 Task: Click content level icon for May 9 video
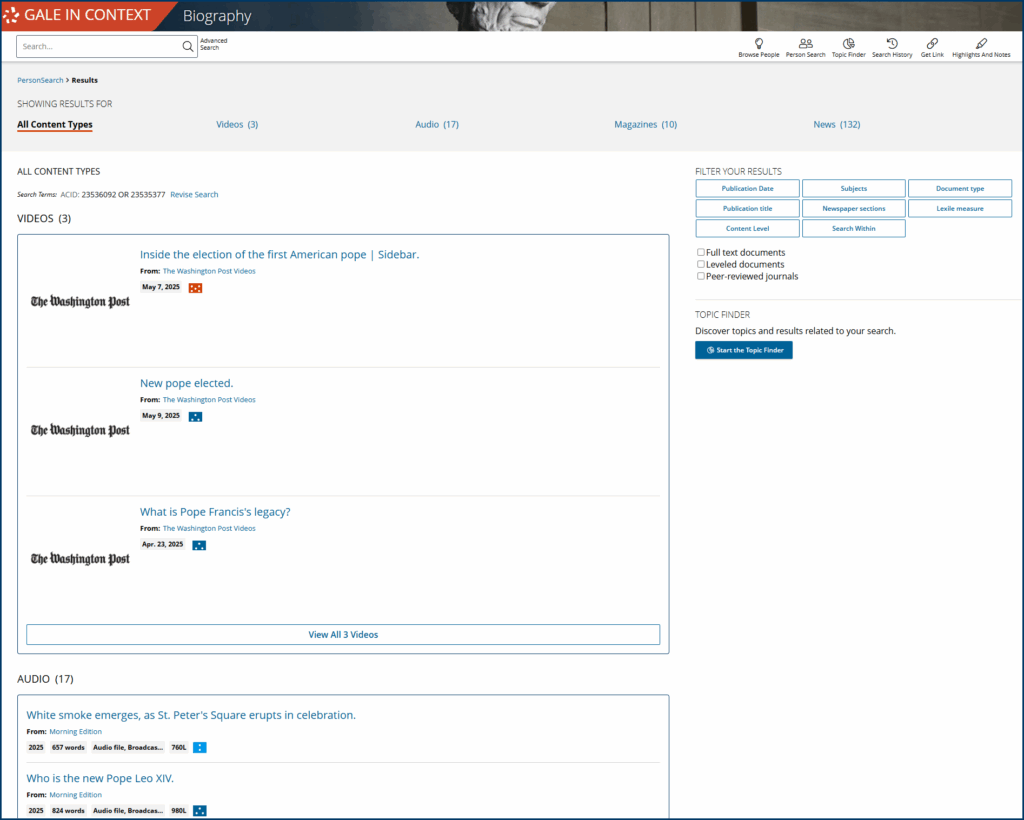tap(195, 417)
